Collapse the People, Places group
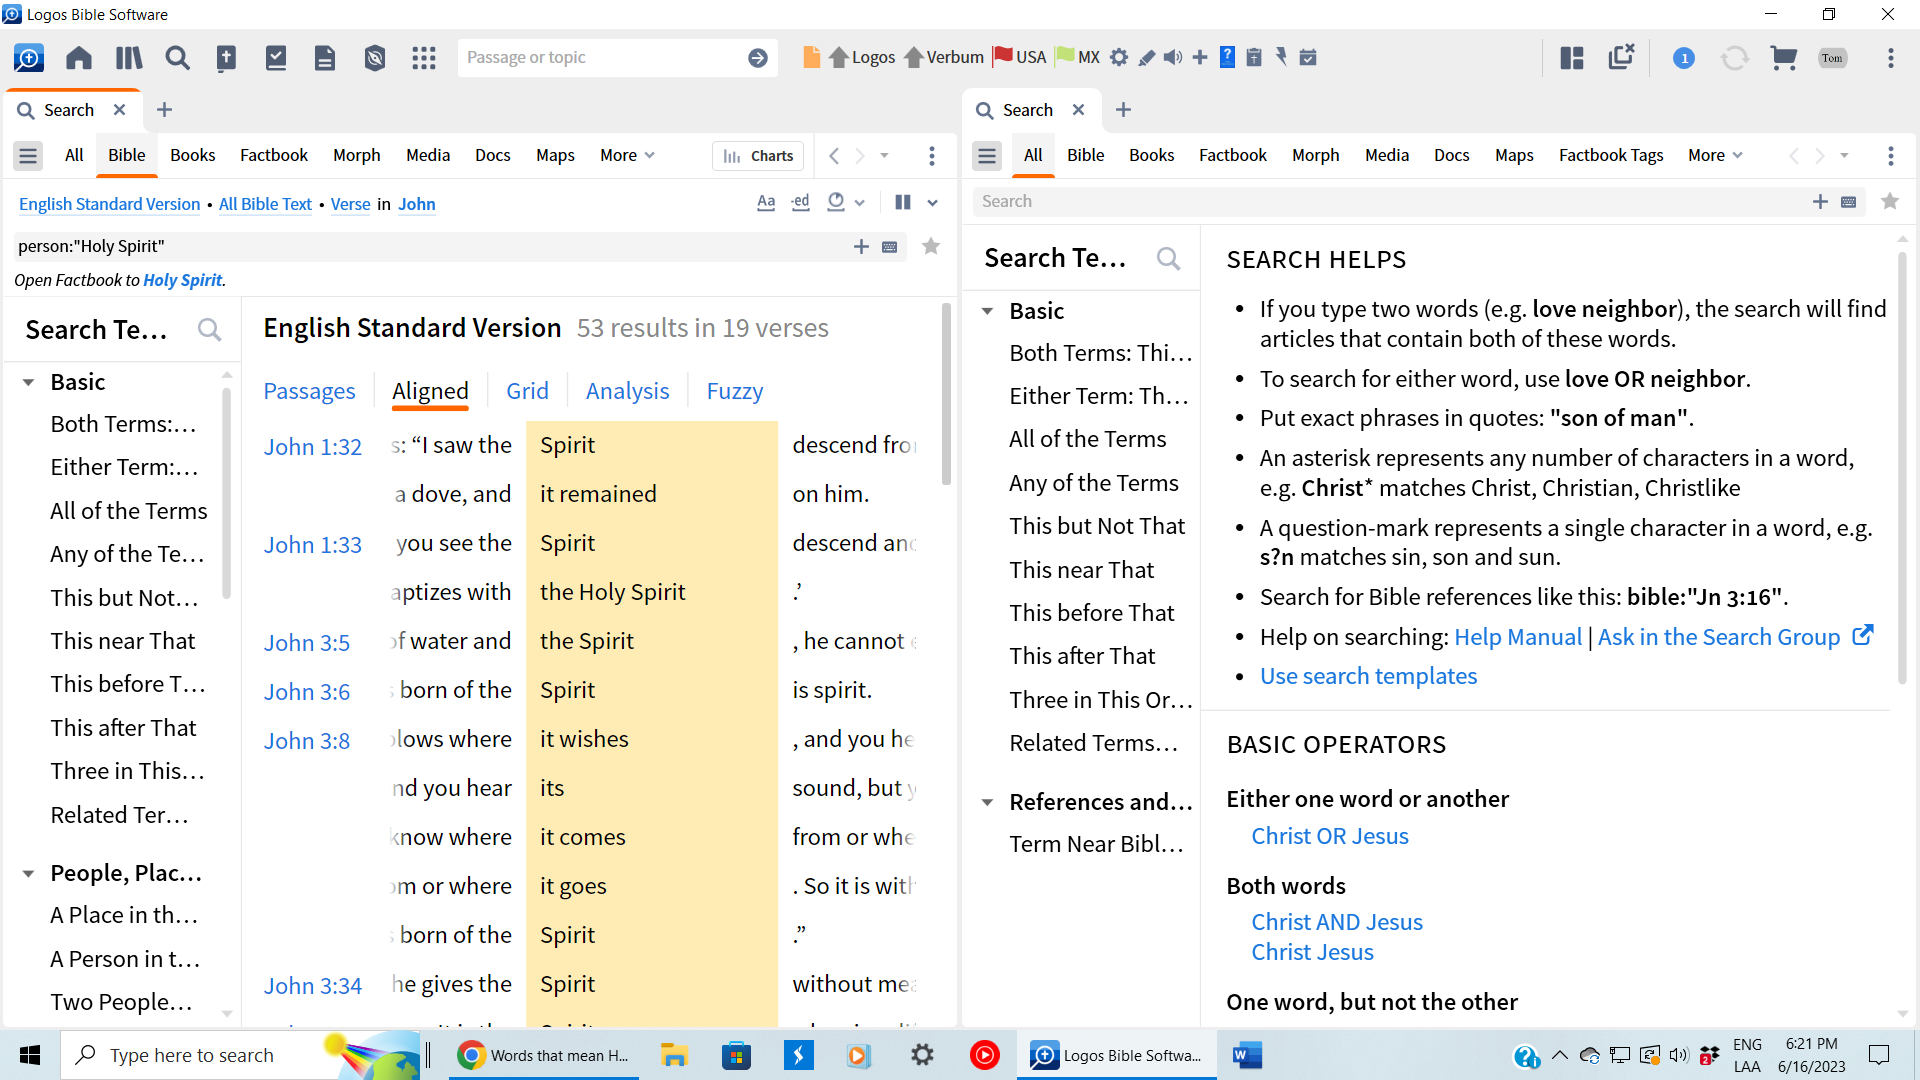 click(29, 873)
